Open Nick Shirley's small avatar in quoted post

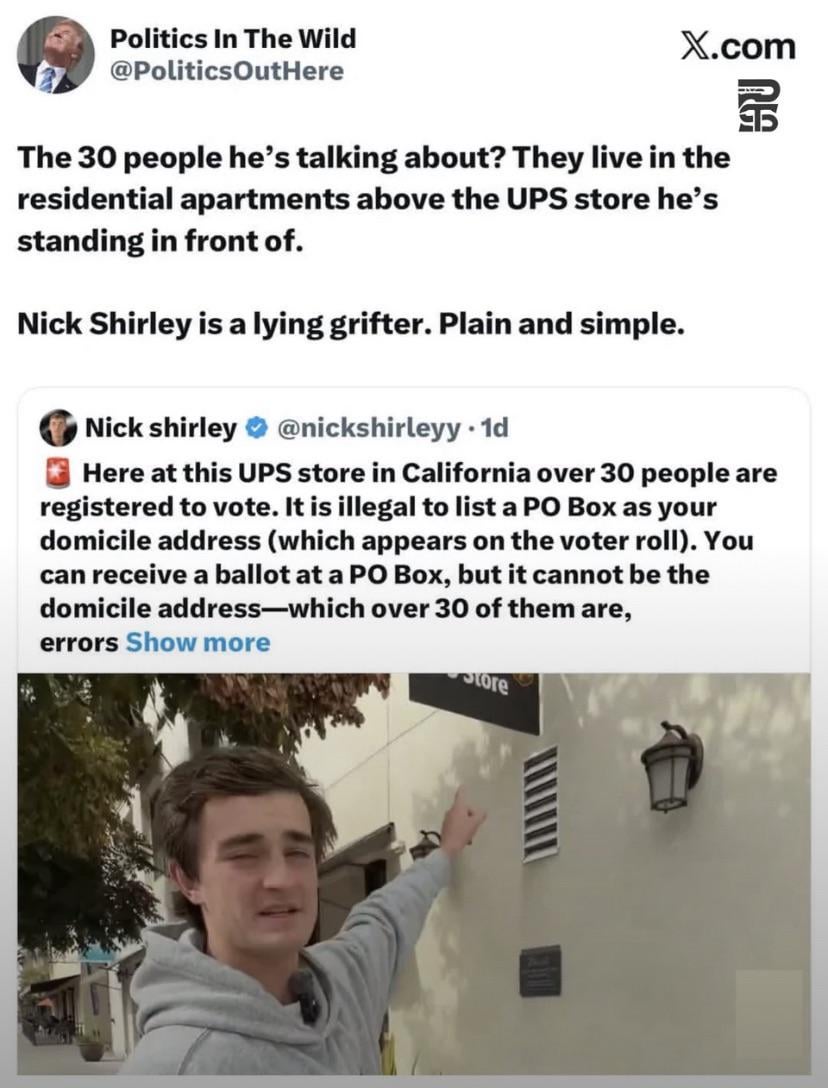[x=58, y=428]
